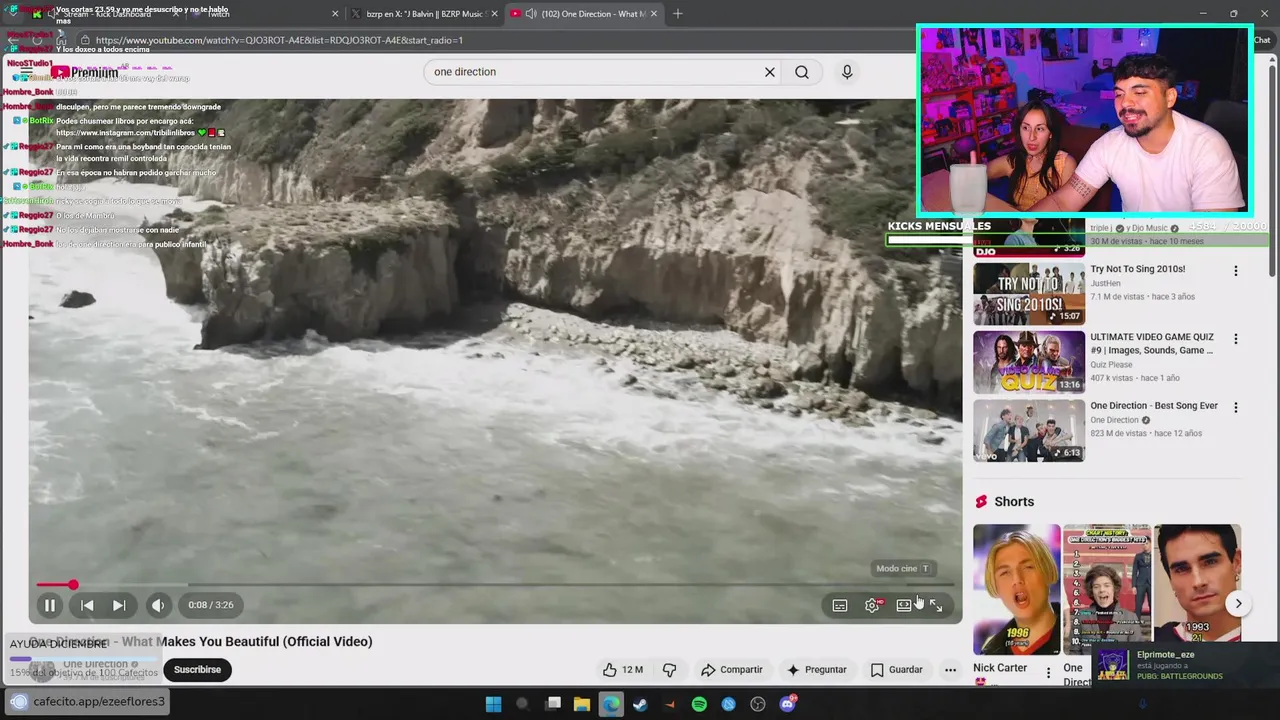Close the bzrp en X tab

495,14
